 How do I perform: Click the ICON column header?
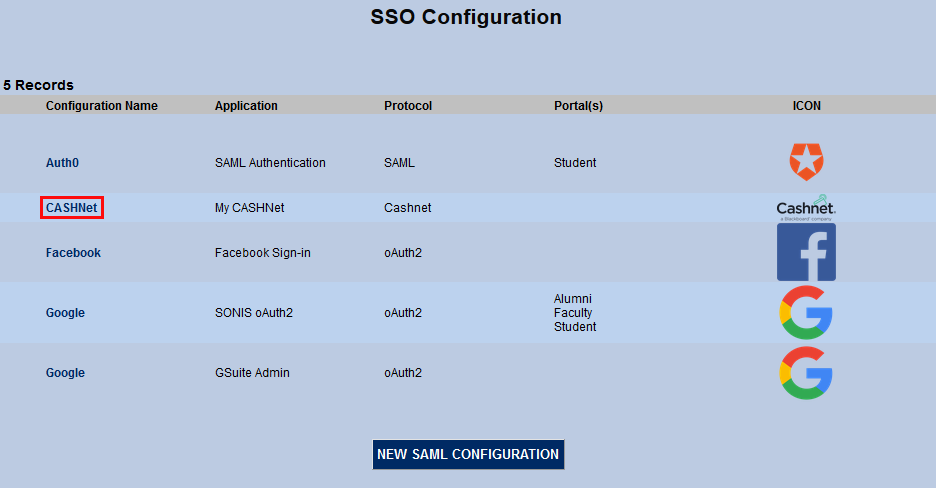click(806, 106)
